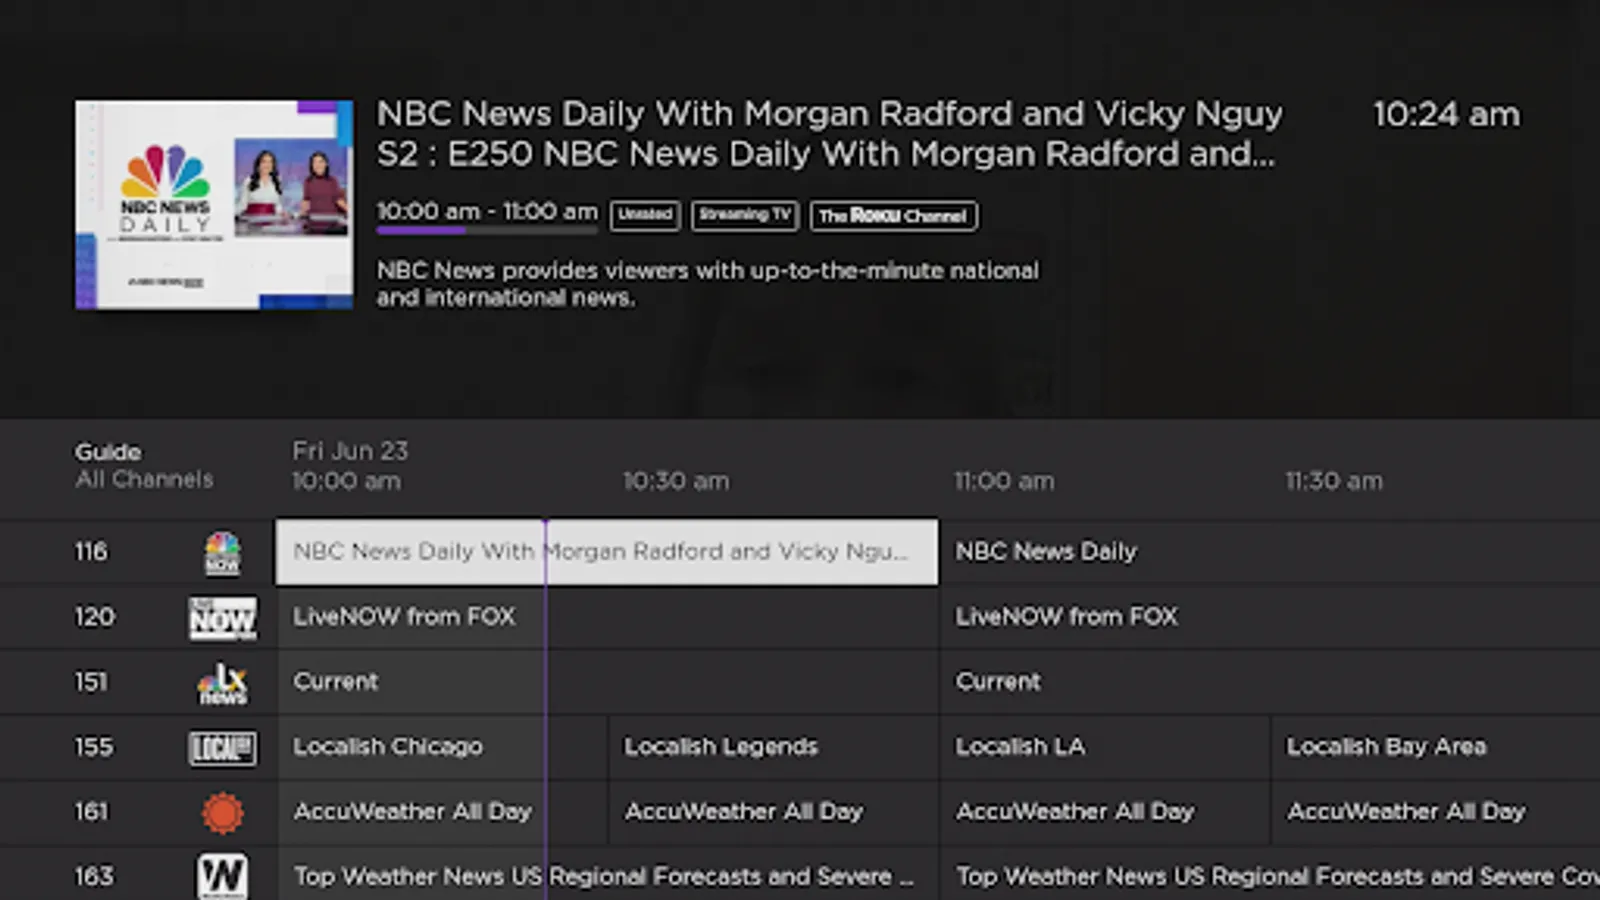Select the W weather channel logo on 163

pyautogui.click(x=222, y=877)
